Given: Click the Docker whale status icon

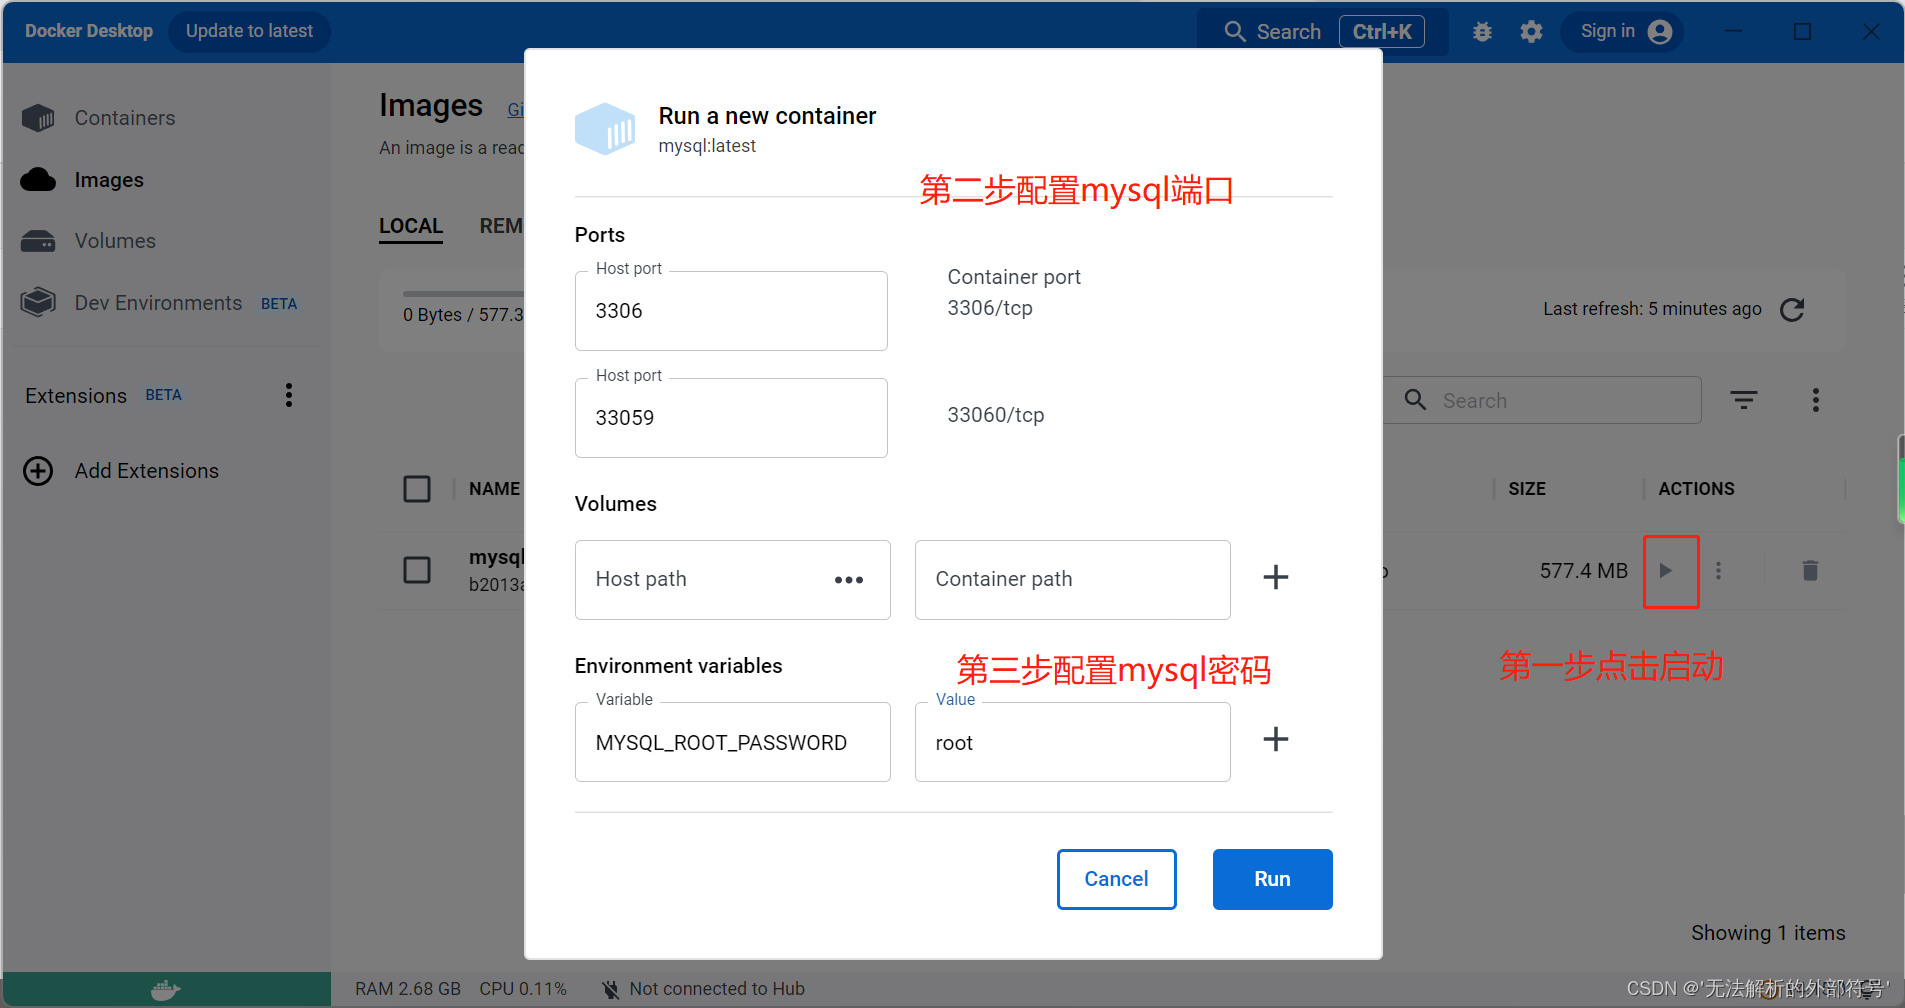Looking at the screenshot, I should 166,990.
